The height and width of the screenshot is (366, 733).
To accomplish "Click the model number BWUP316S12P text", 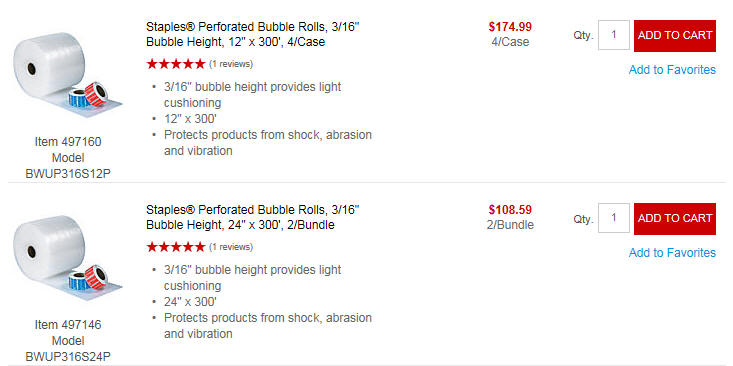I will [68, 174].
